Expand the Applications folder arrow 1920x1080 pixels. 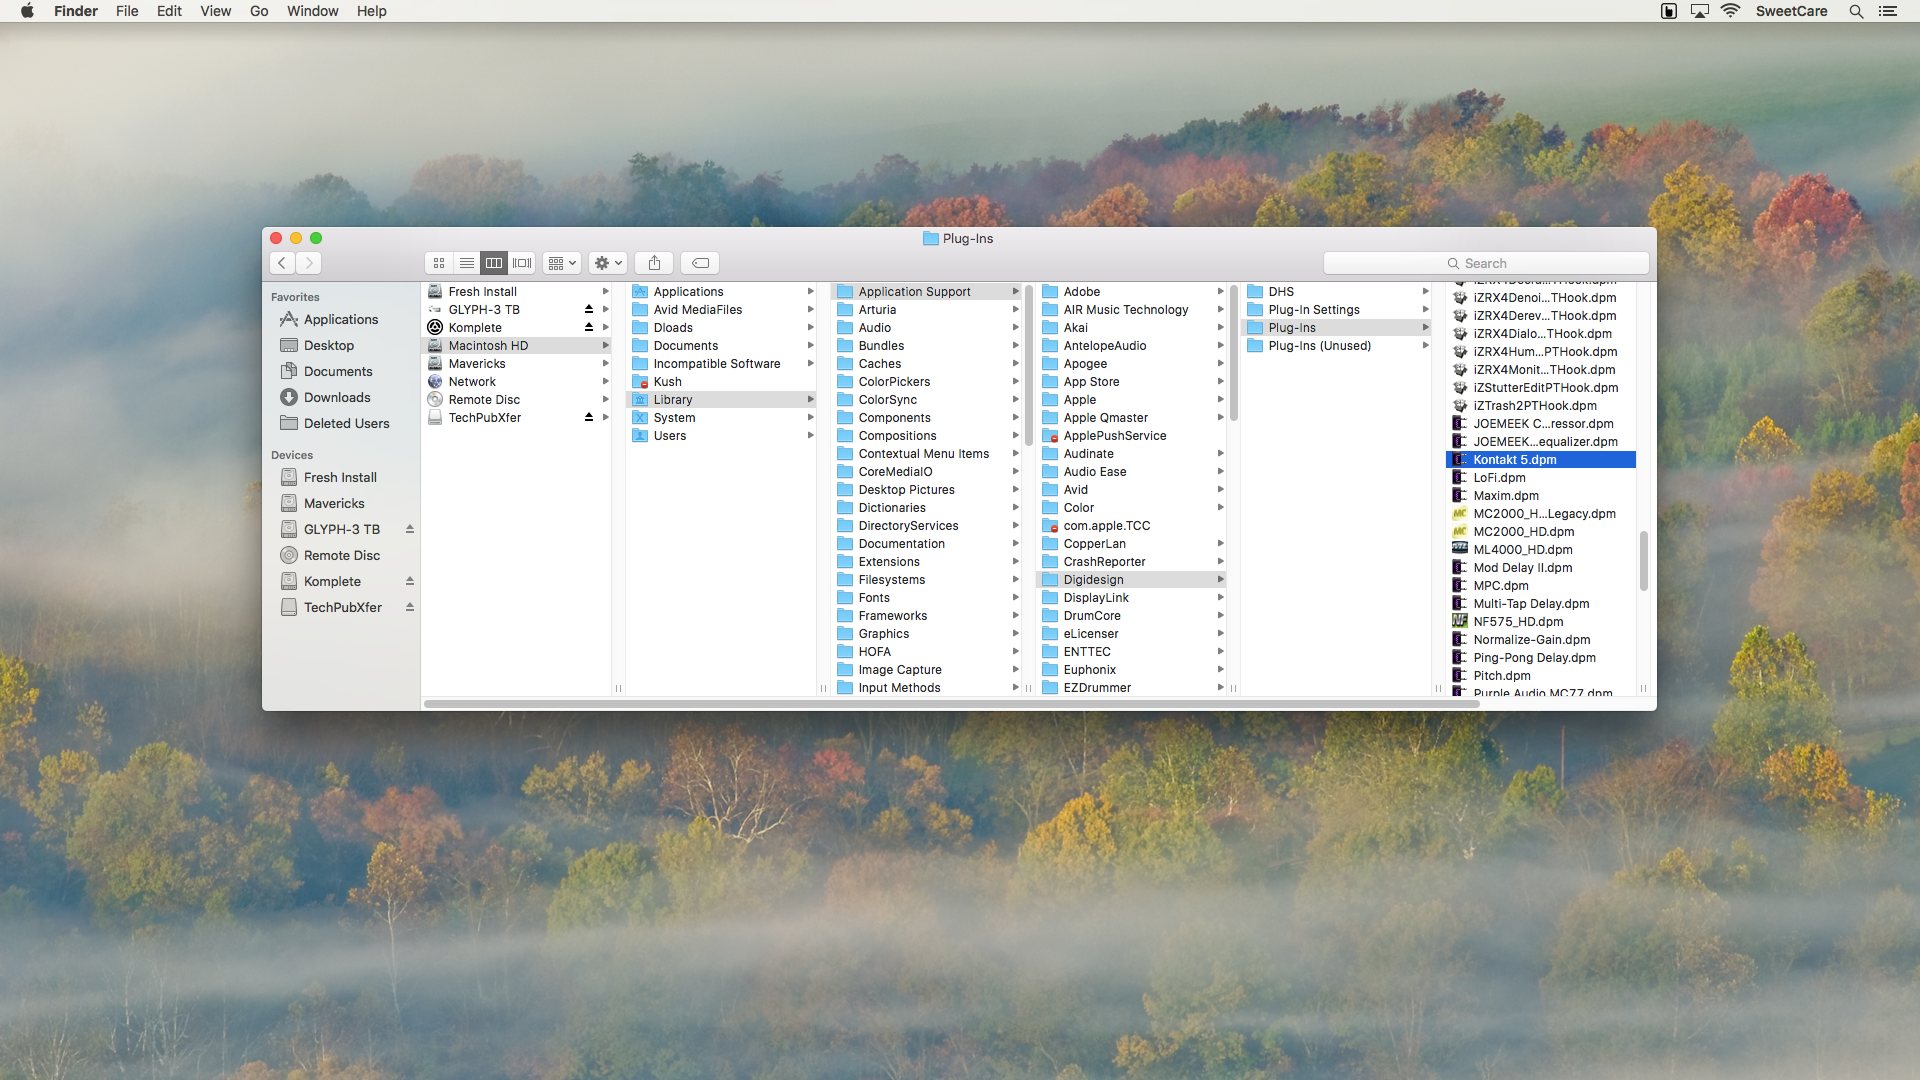coord(812,291)
